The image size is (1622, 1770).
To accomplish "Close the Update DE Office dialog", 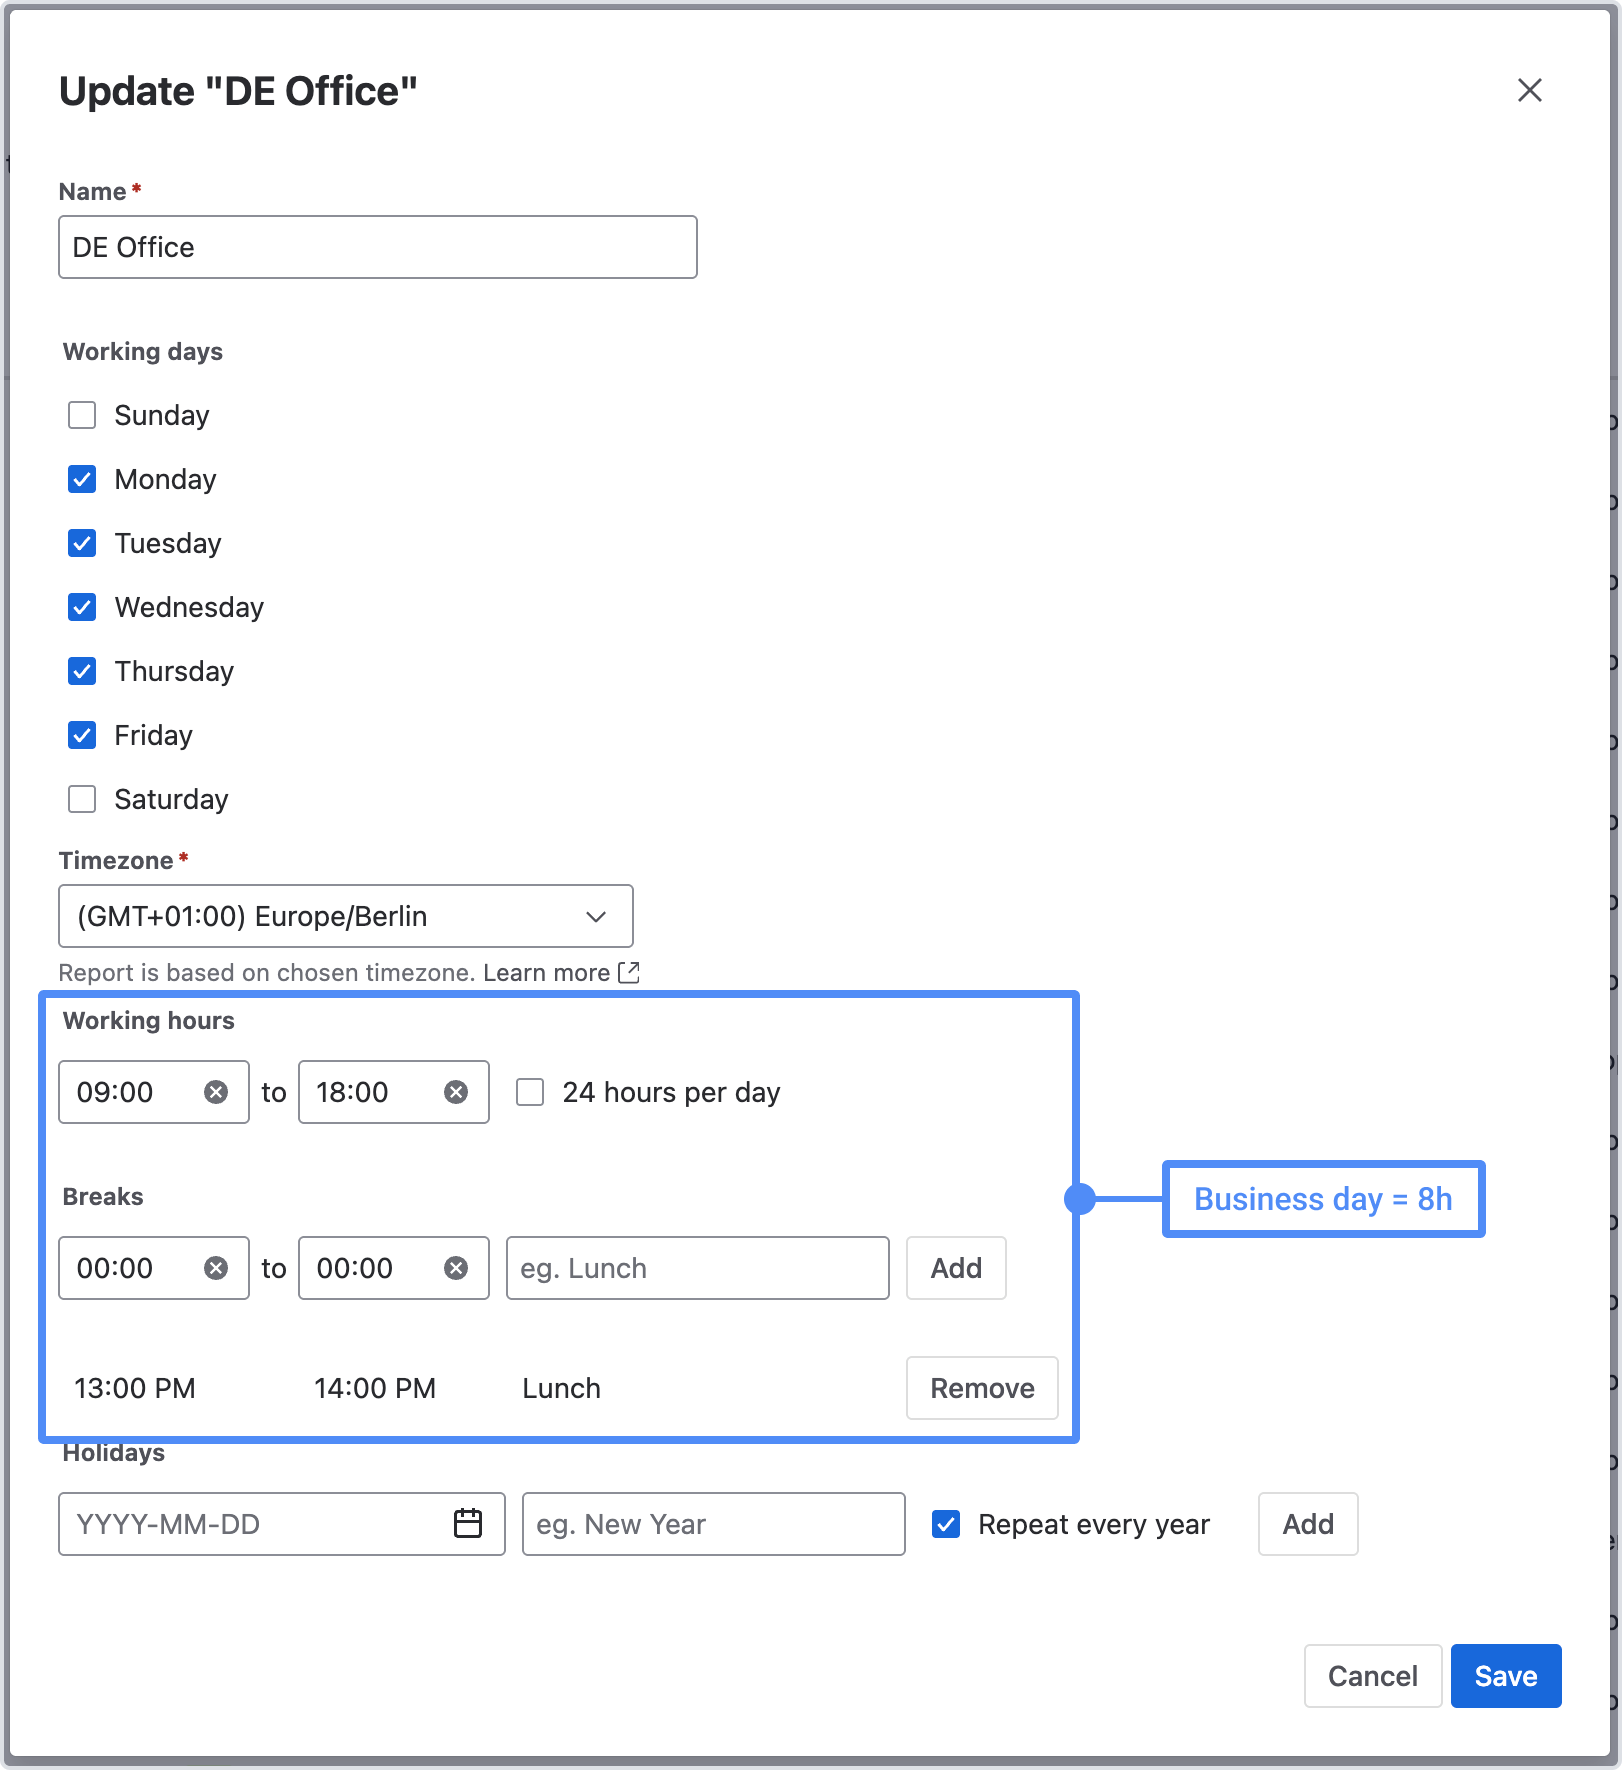I will coord(1529,90).
